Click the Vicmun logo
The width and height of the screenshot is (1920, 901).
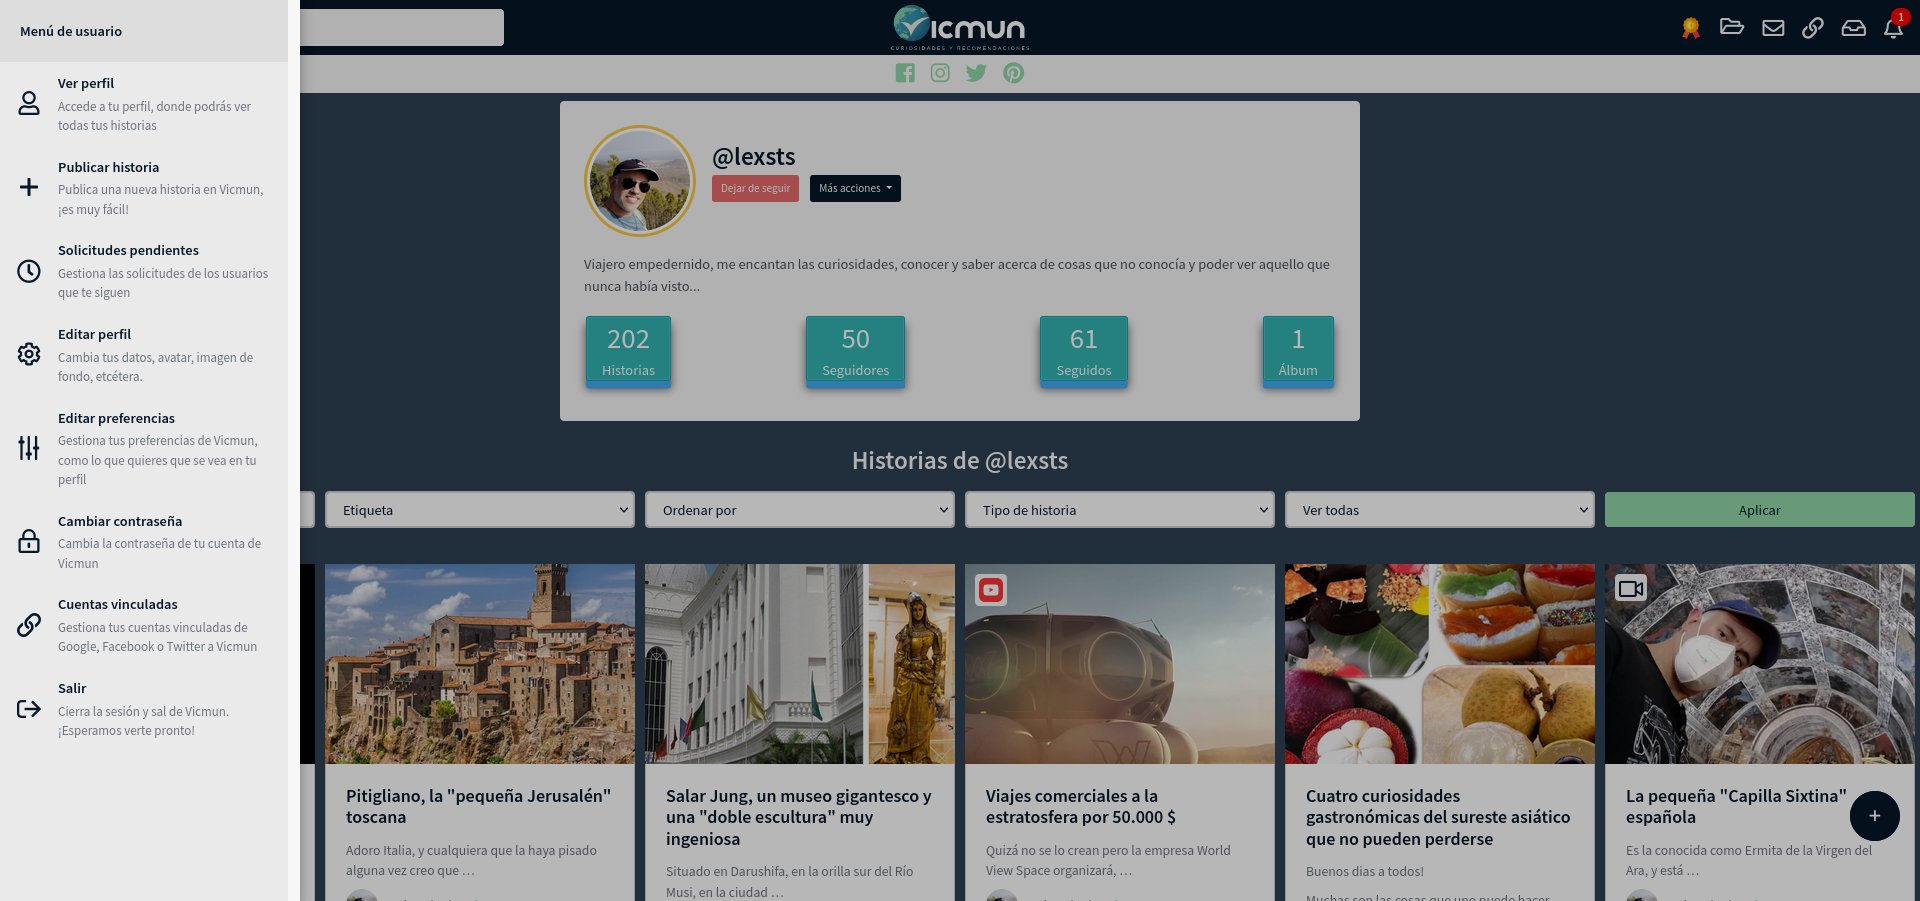coord(960,27)
